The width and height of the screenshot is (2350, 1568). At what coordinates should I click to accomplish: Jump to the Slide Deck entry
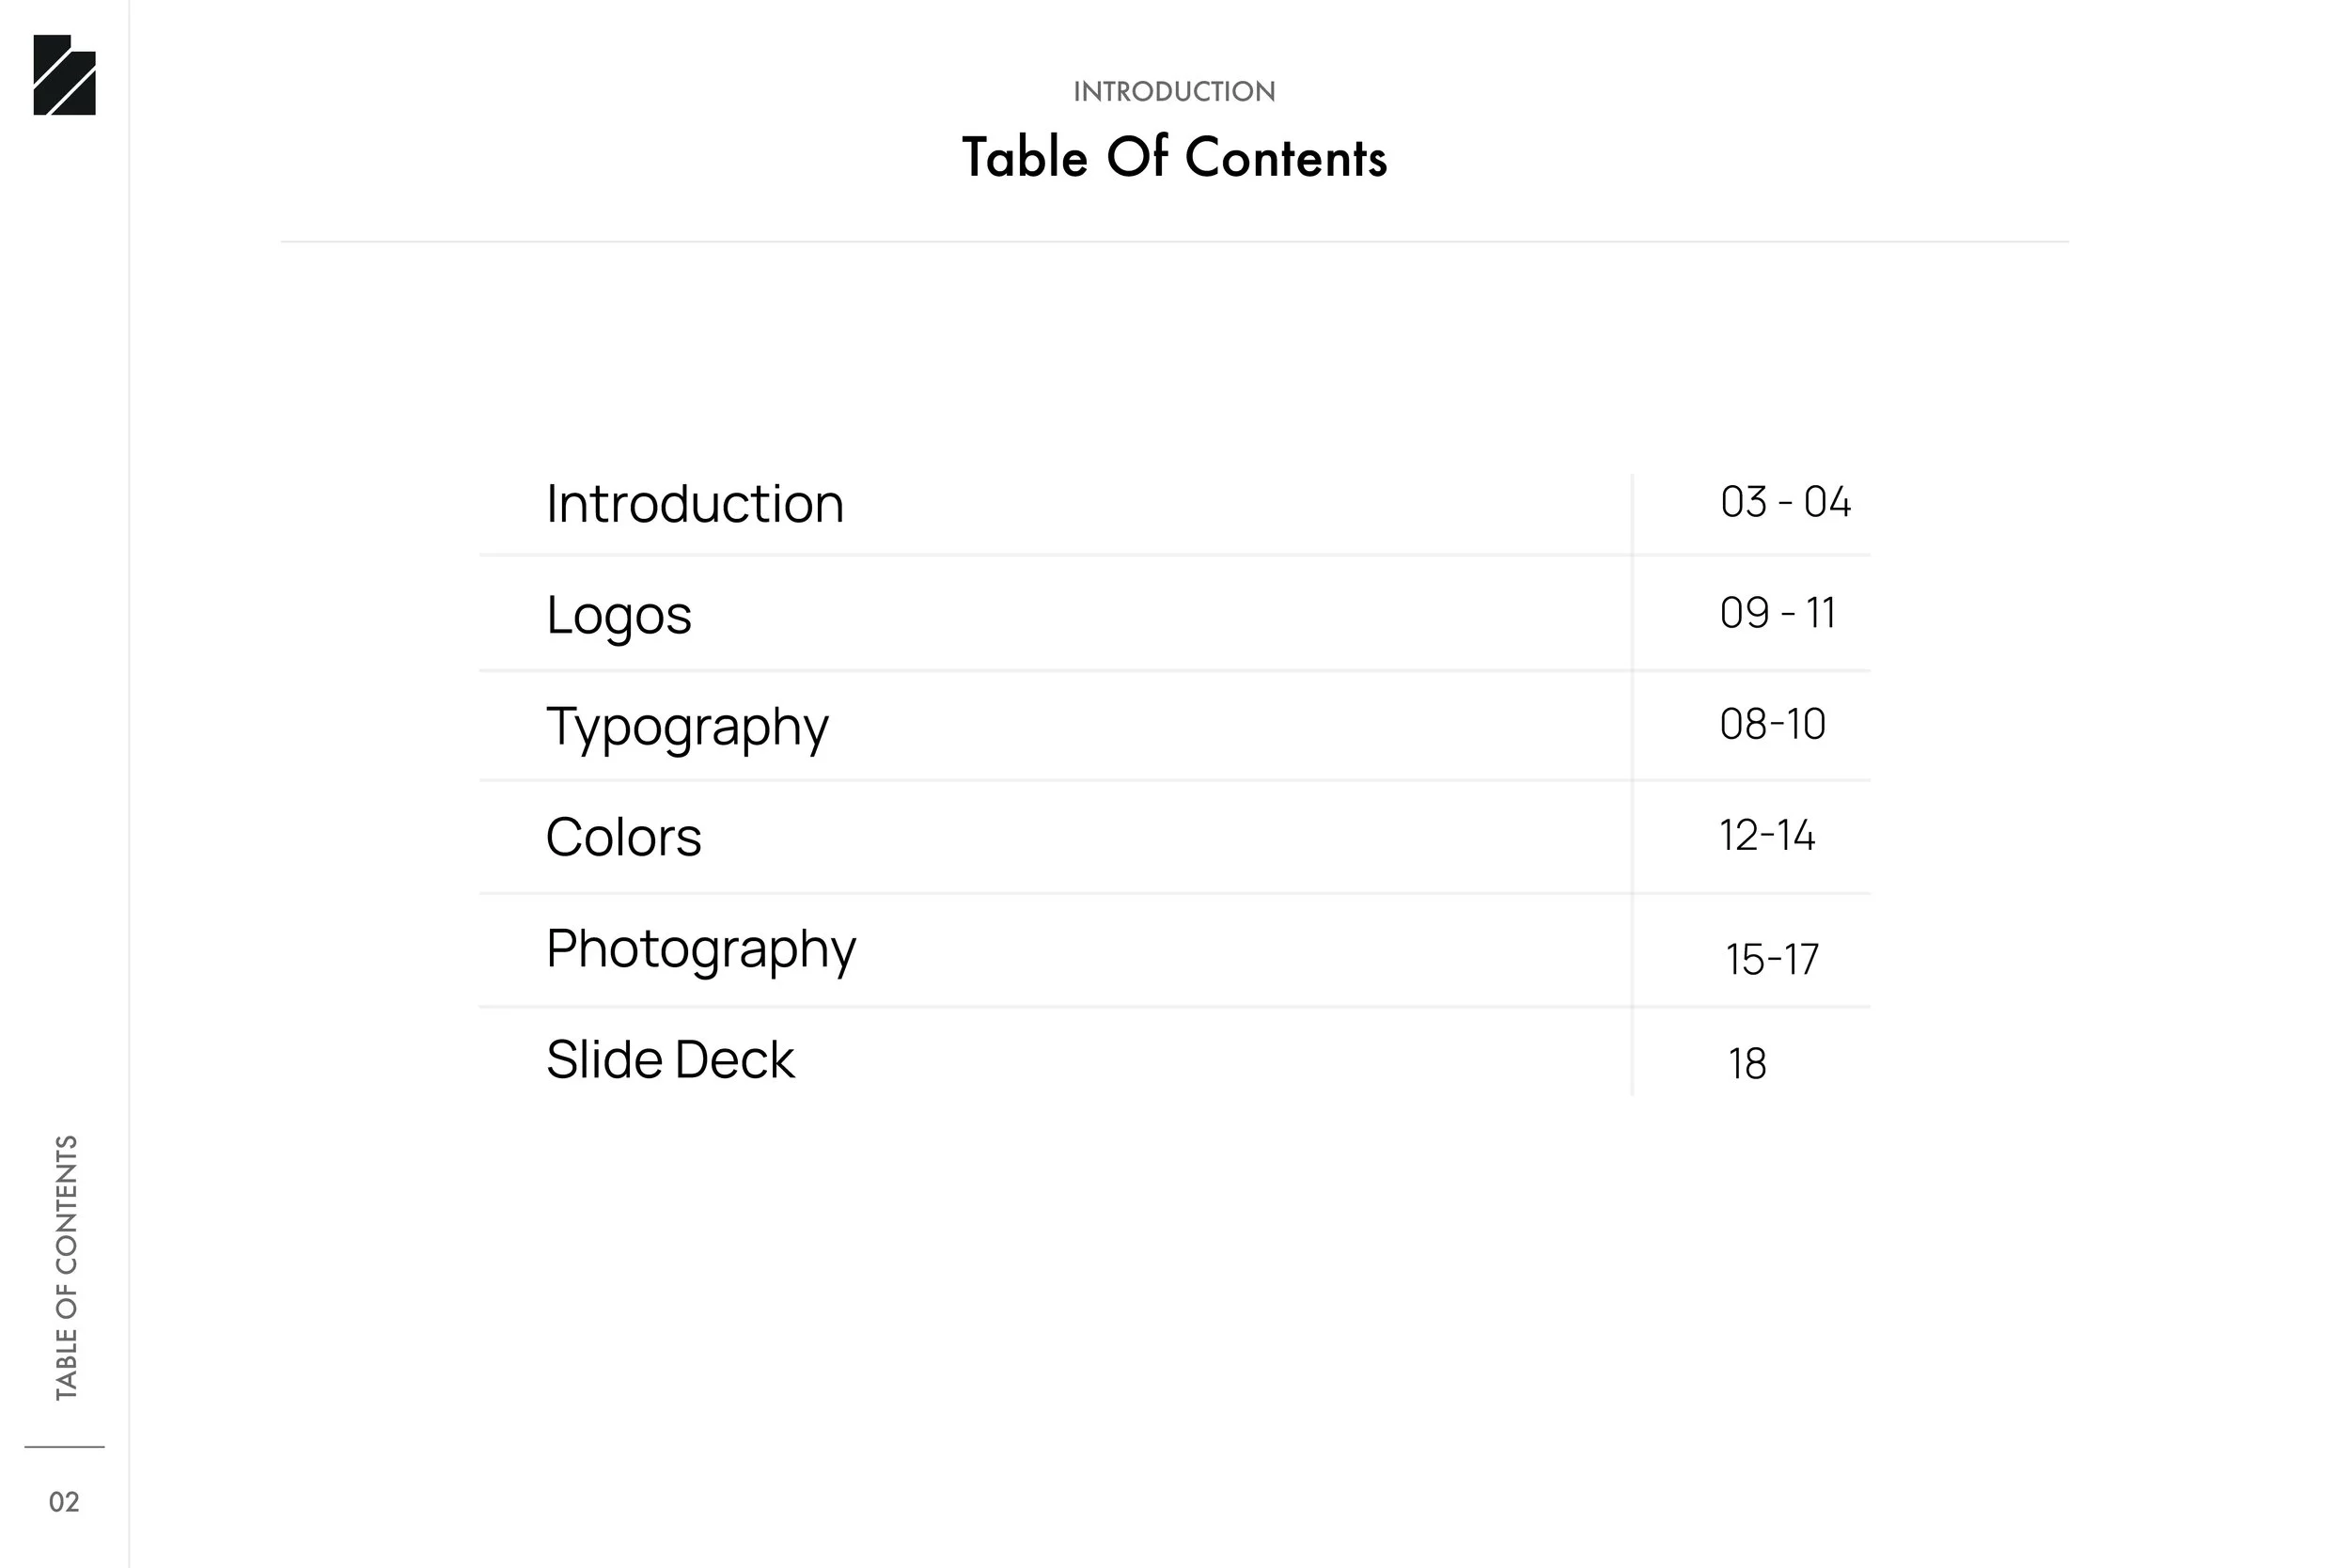pos(670,1060)
